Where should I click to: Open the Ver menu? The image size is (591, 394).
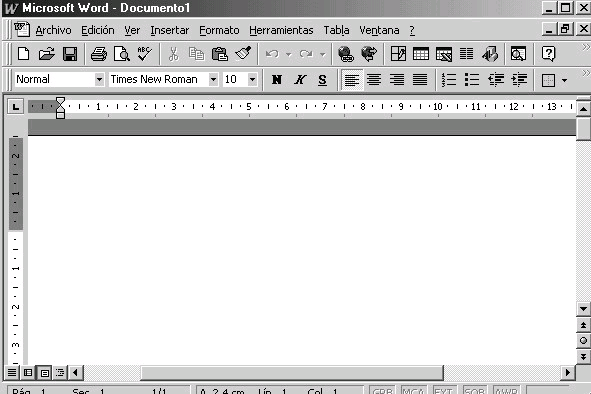coord(132,30)
